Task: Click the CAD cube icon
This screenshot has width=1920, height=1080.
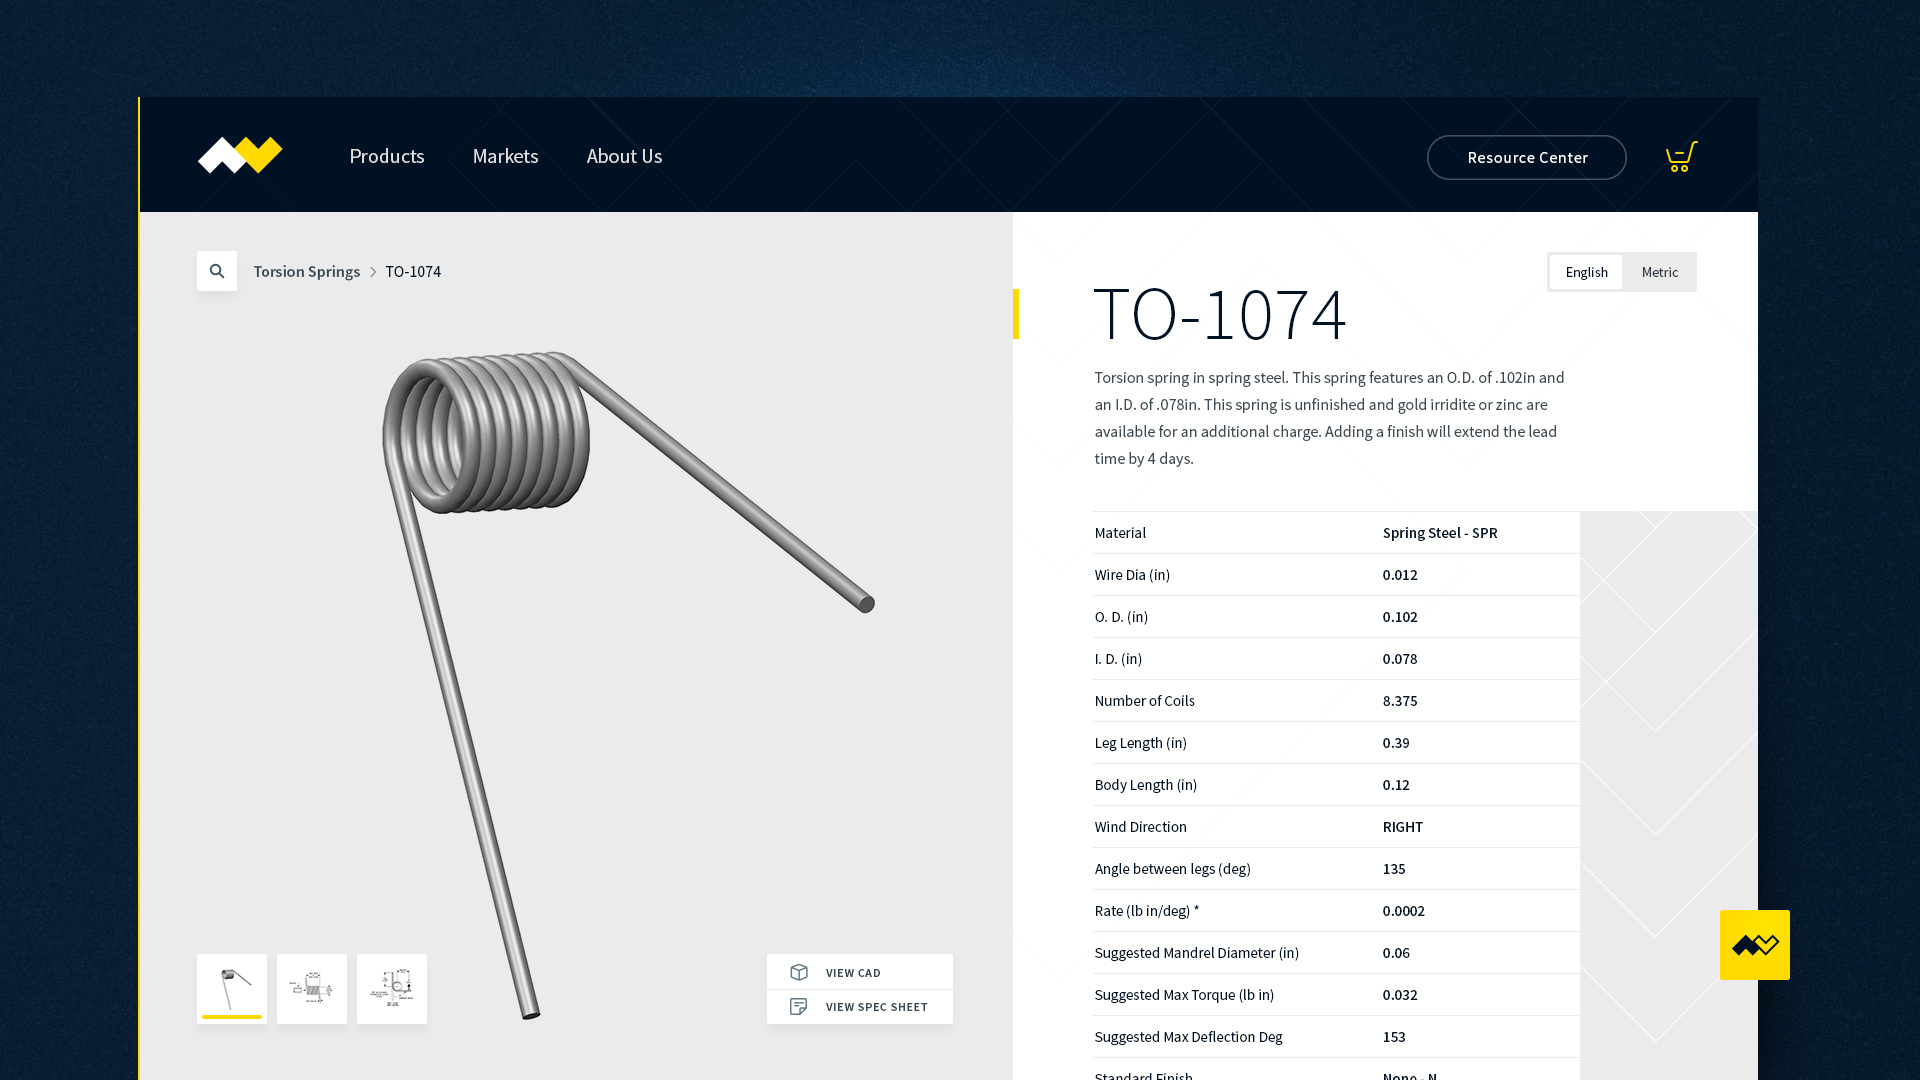Action: click(x=799, y=972)
